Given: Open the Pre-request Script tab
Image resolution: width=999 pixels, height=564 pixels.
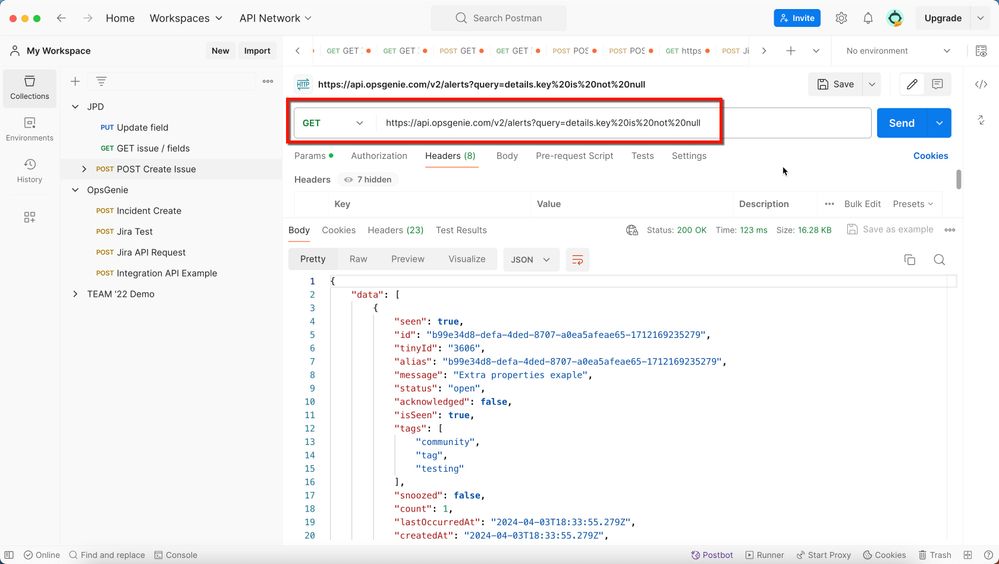Looking at the screenshot, I should tap(574, 156).
